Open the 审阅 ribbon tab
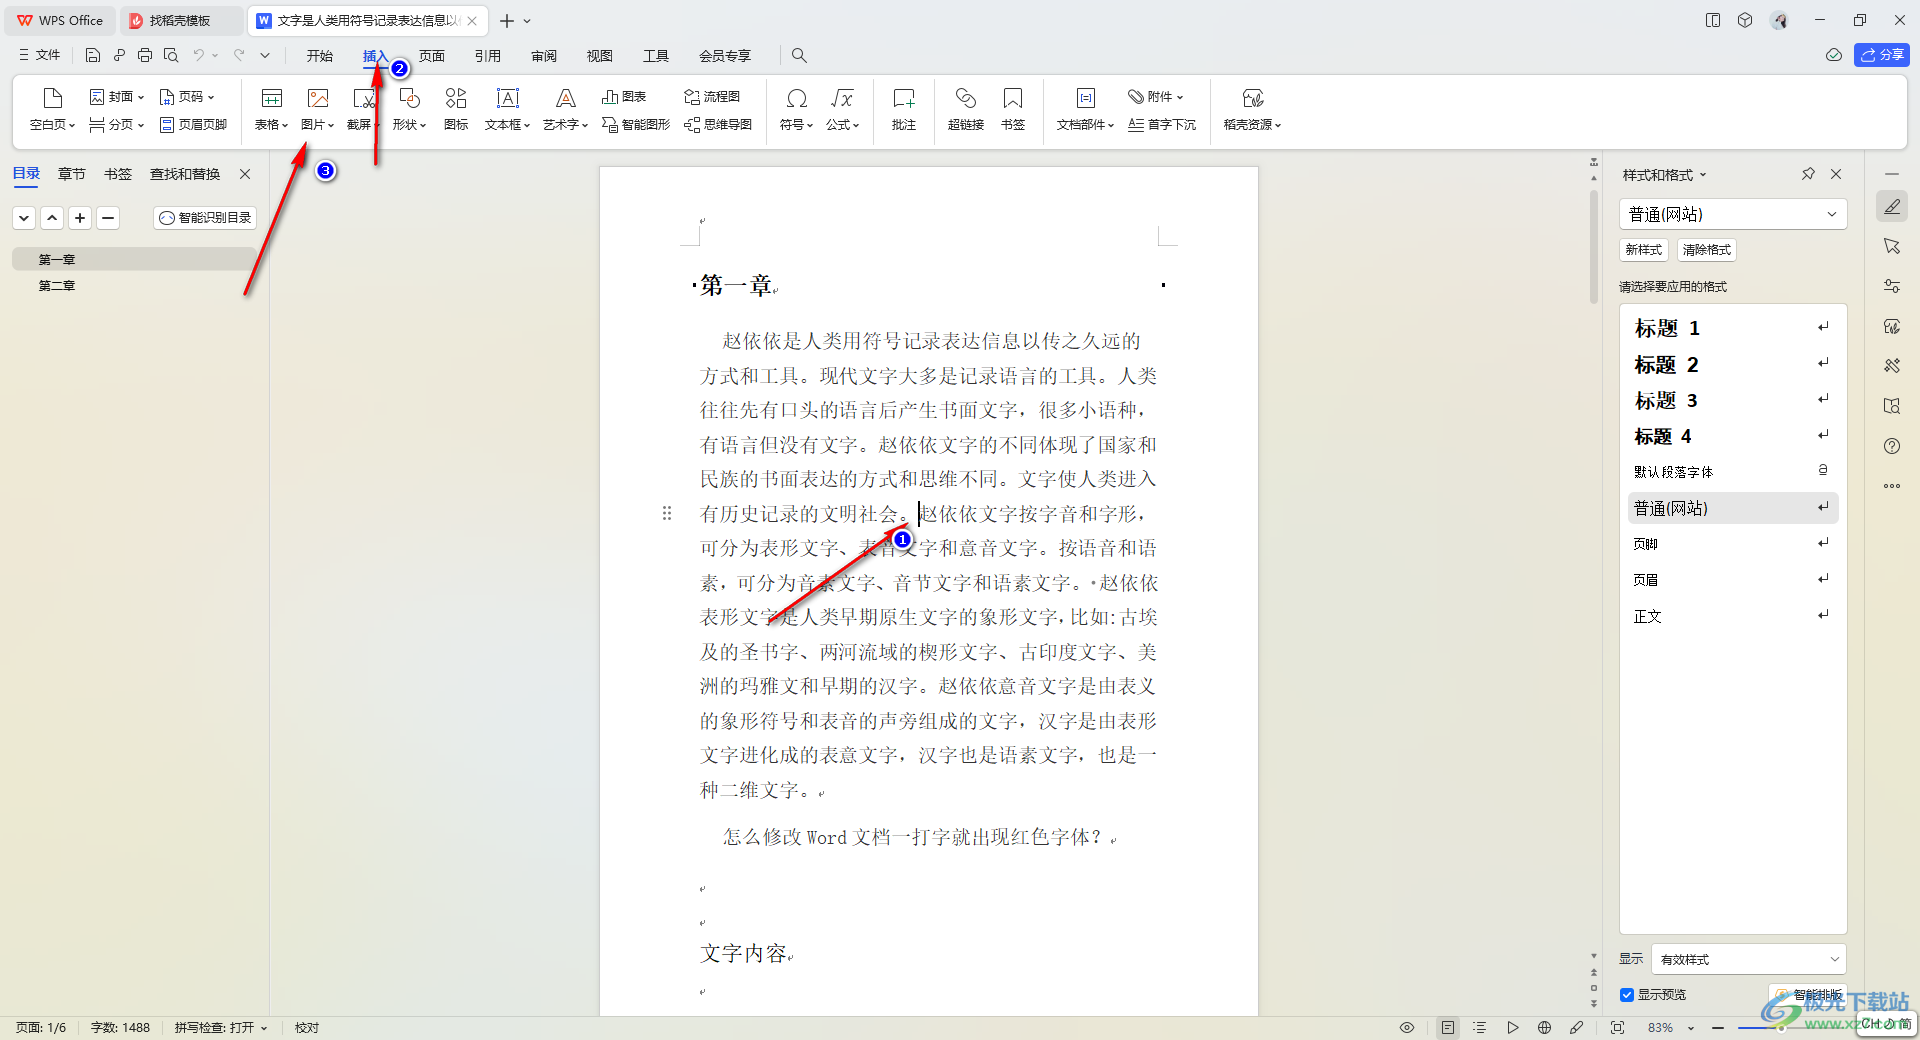Viewport: 1920px width, 1040px height. click(x=544, y=56)
